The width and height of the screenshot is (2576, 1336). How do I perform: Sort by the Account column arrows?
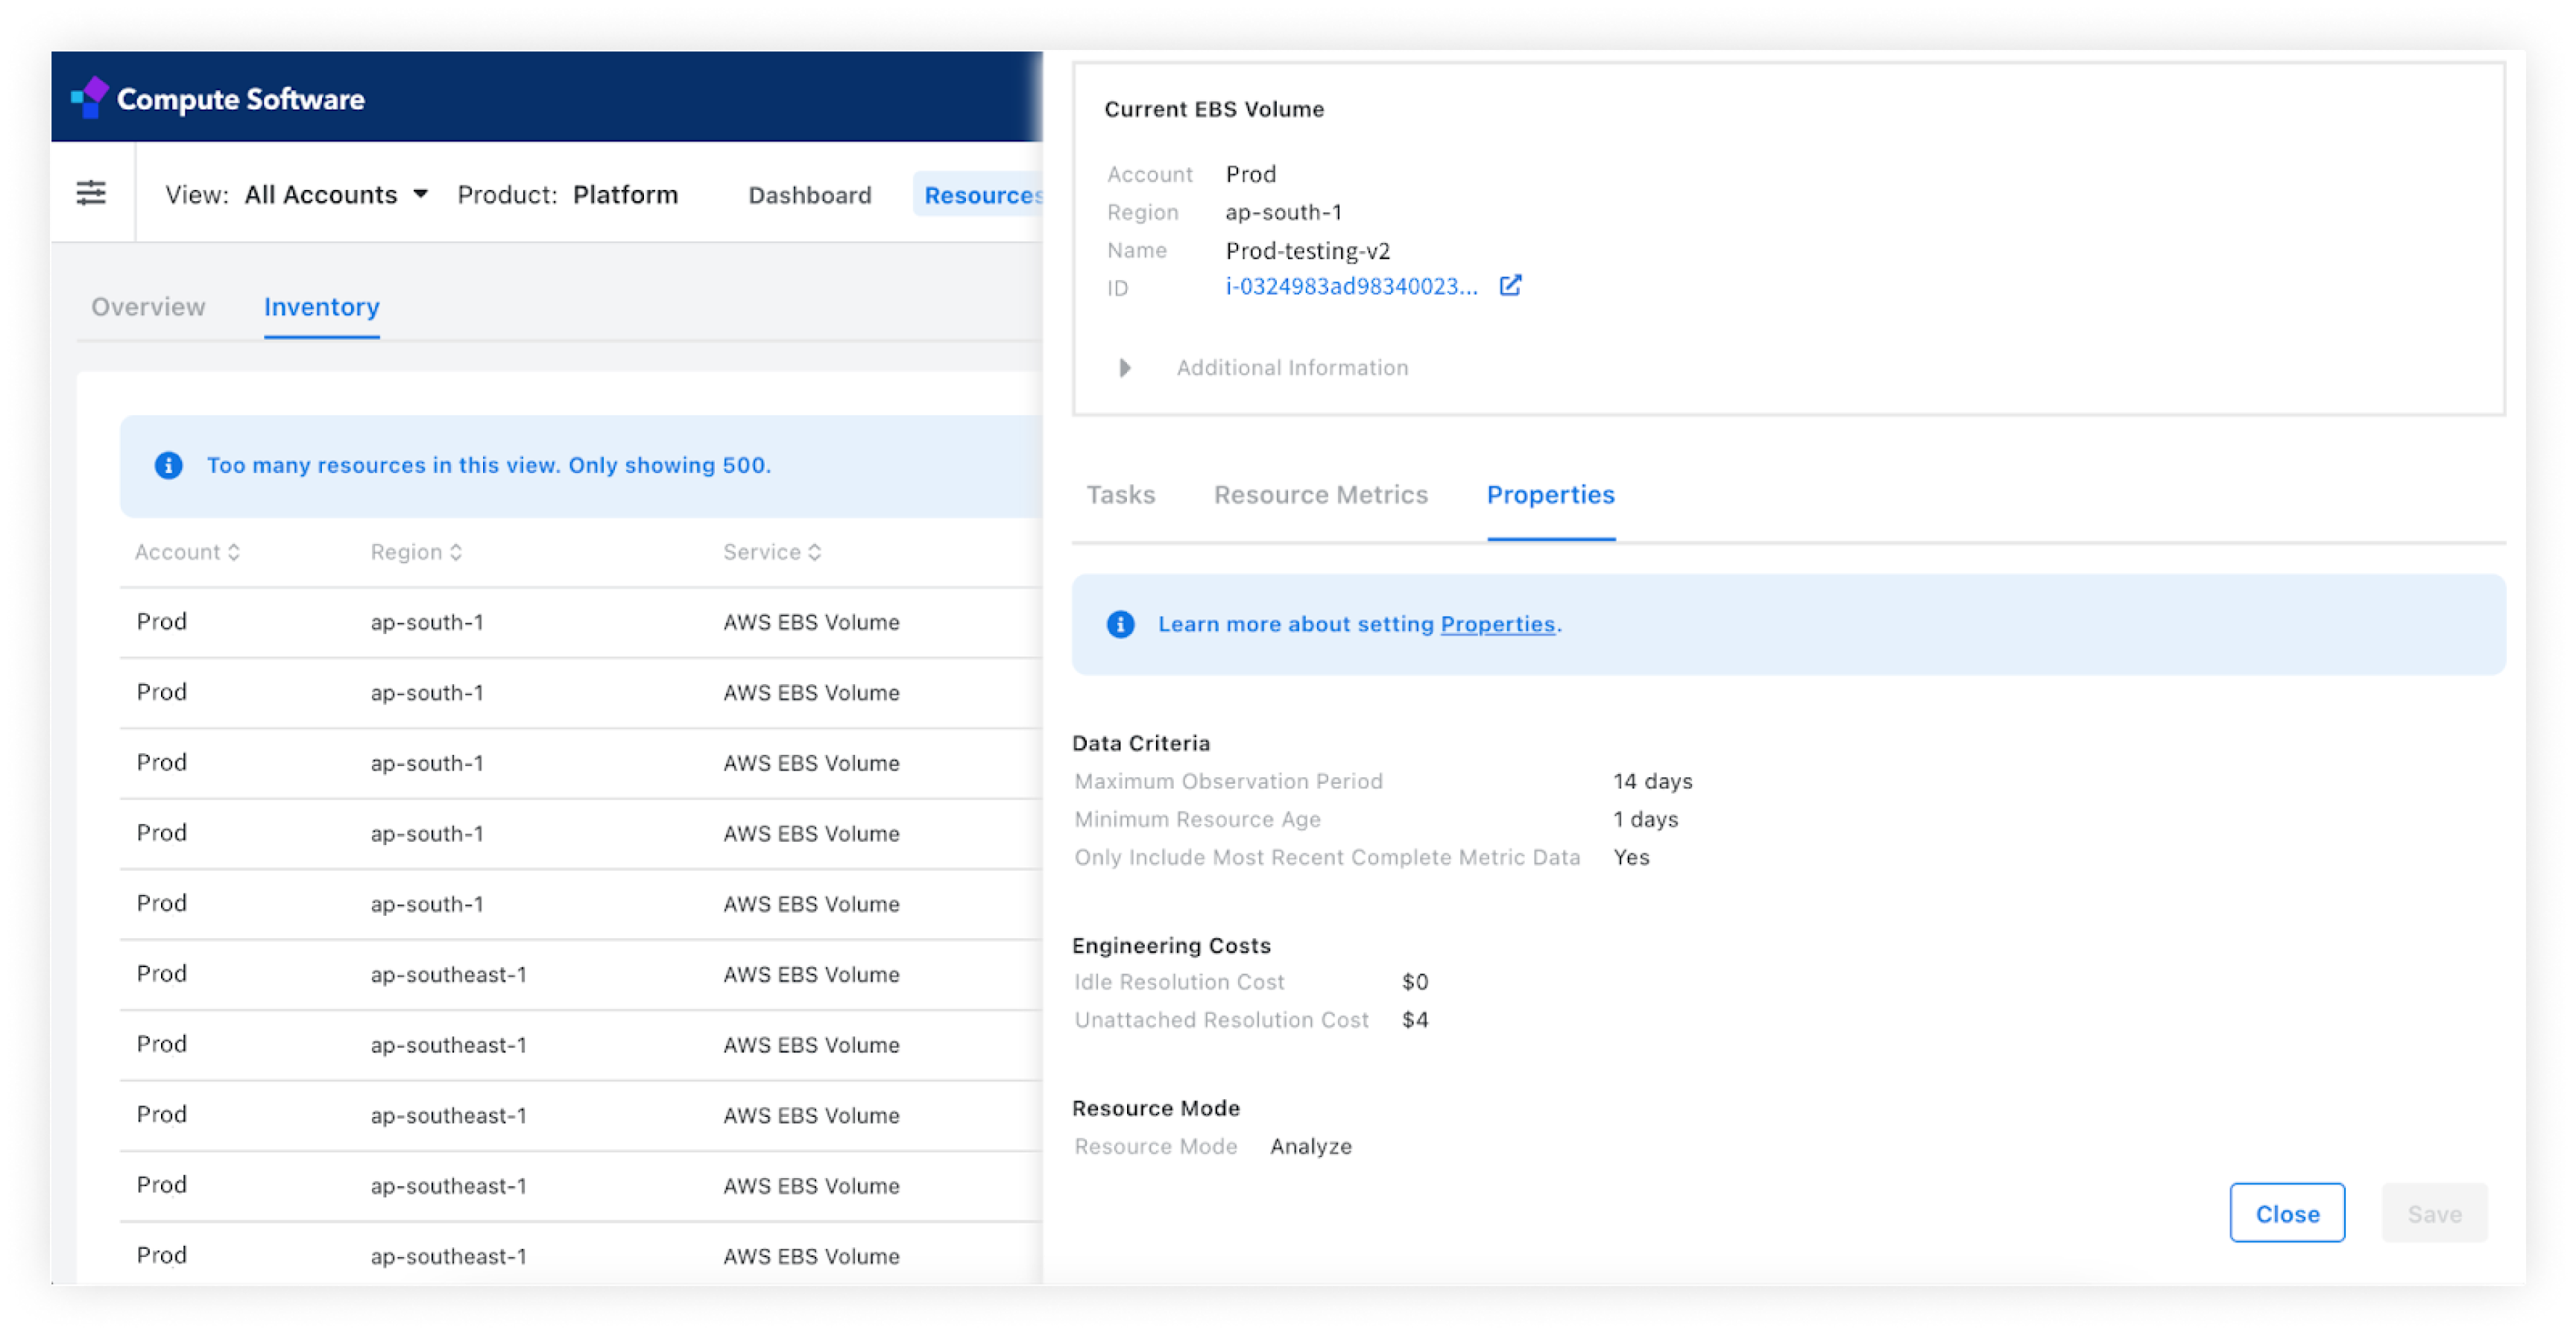pyautogui.click(x=234, y=552)
